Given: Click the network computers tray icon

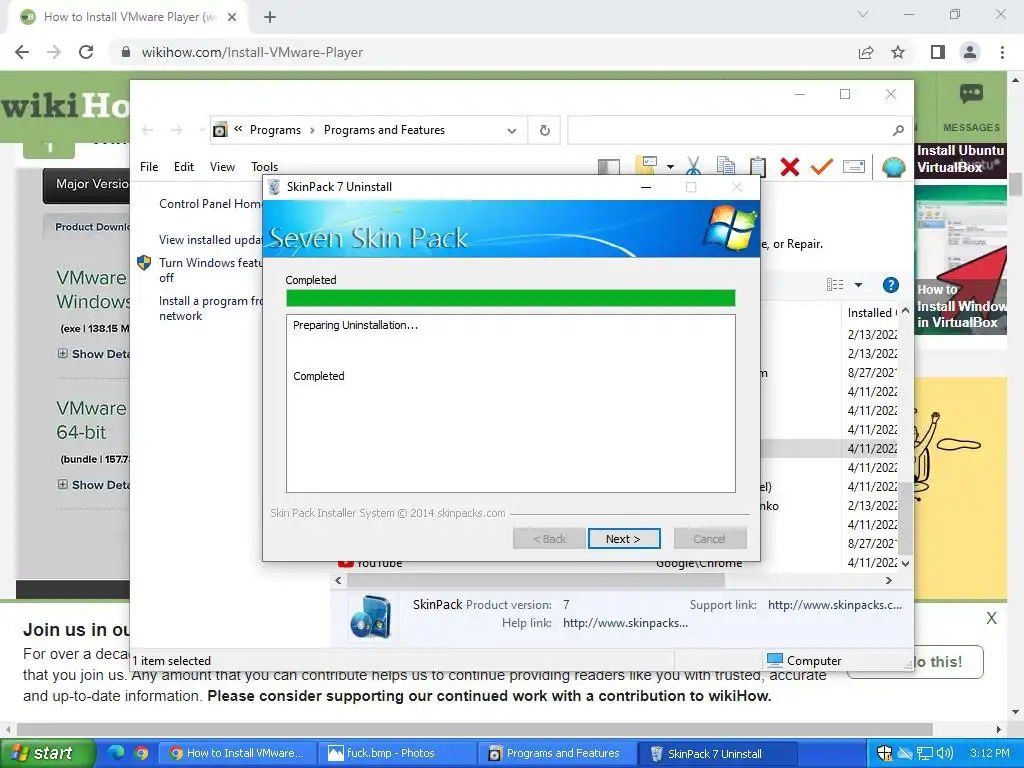Looking at the screenshot, I should [x=925, y=753].
